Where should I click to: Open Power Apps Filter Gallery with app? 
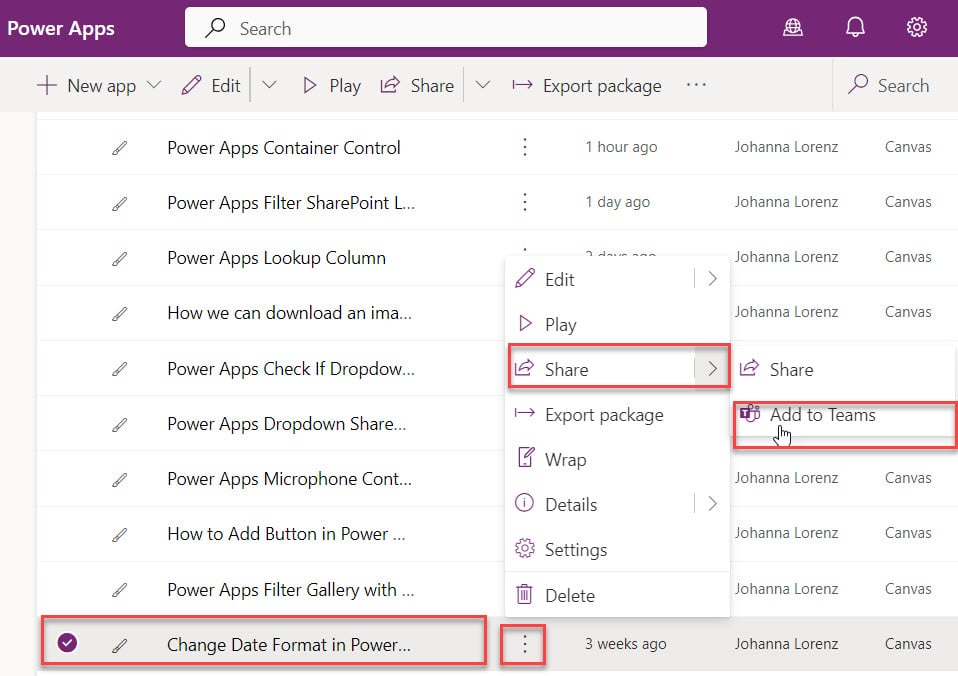pos(291,589)
